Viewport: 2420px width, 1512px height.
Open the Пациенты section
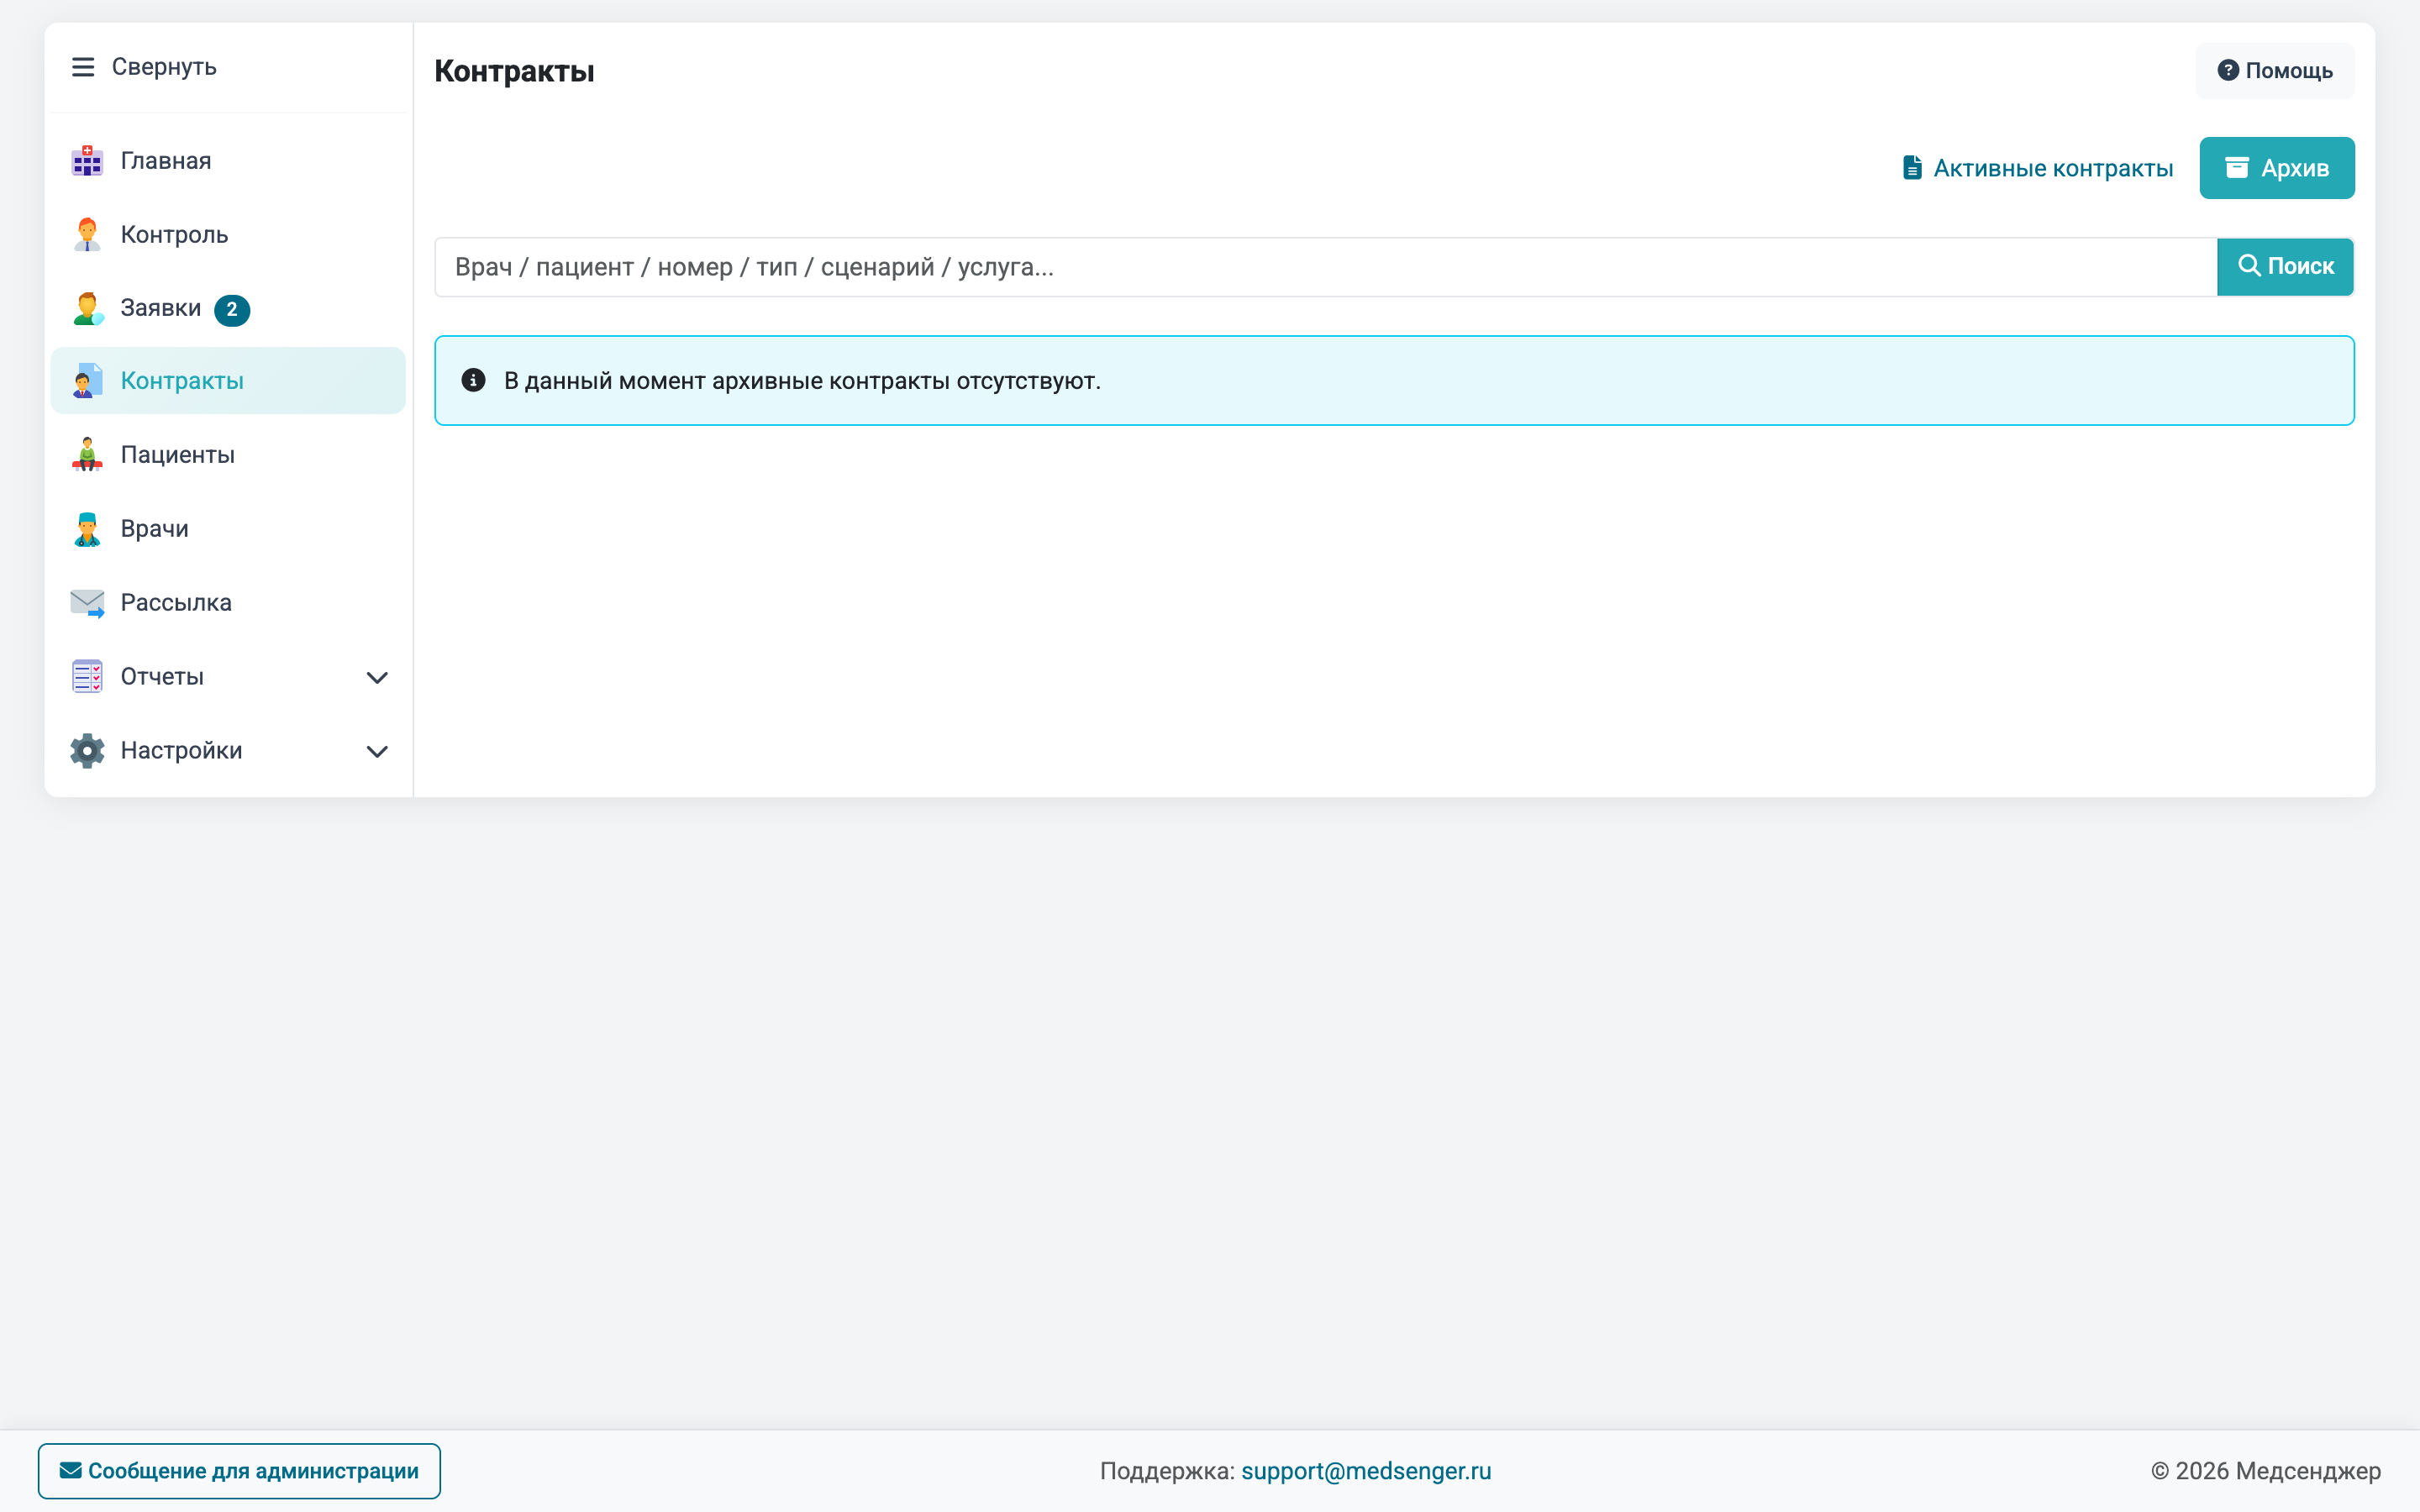click(227, 455)
